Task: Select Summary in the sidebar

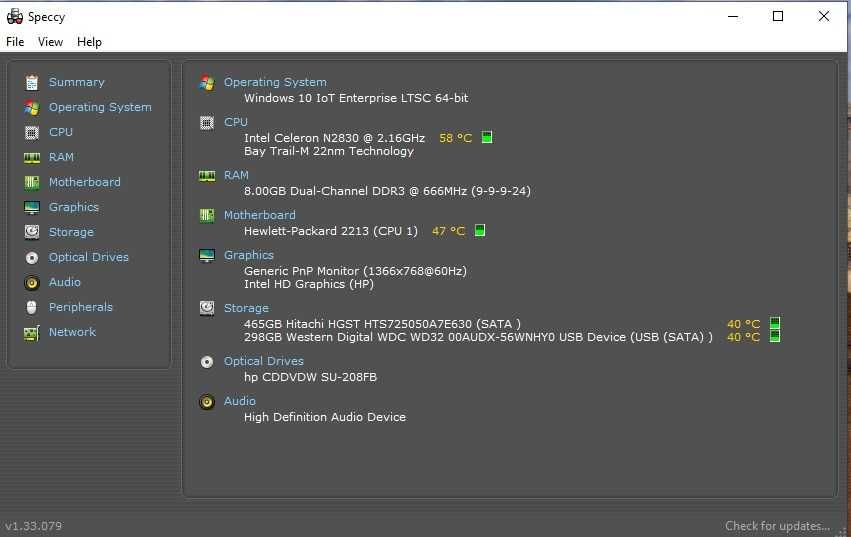Action: click(76, 82)
